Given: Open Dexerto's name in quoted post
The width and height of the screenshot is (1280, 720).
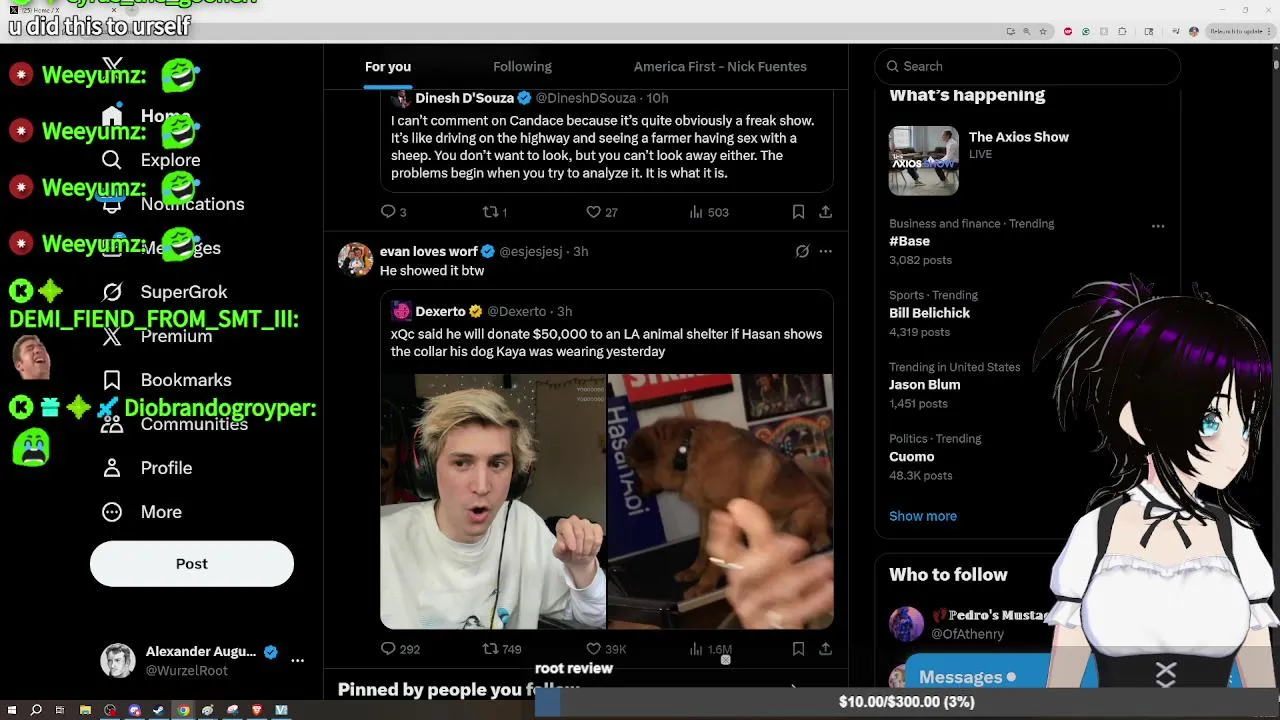Looking at the screenshot, I should pos(440,311).
